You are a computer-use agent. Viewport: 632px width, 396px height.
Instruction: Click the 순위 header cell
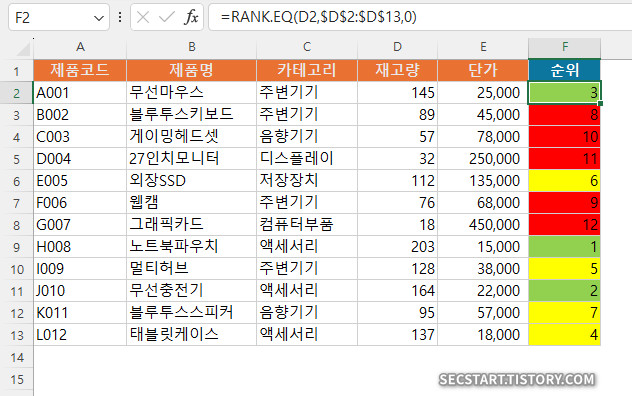point(565,71)
